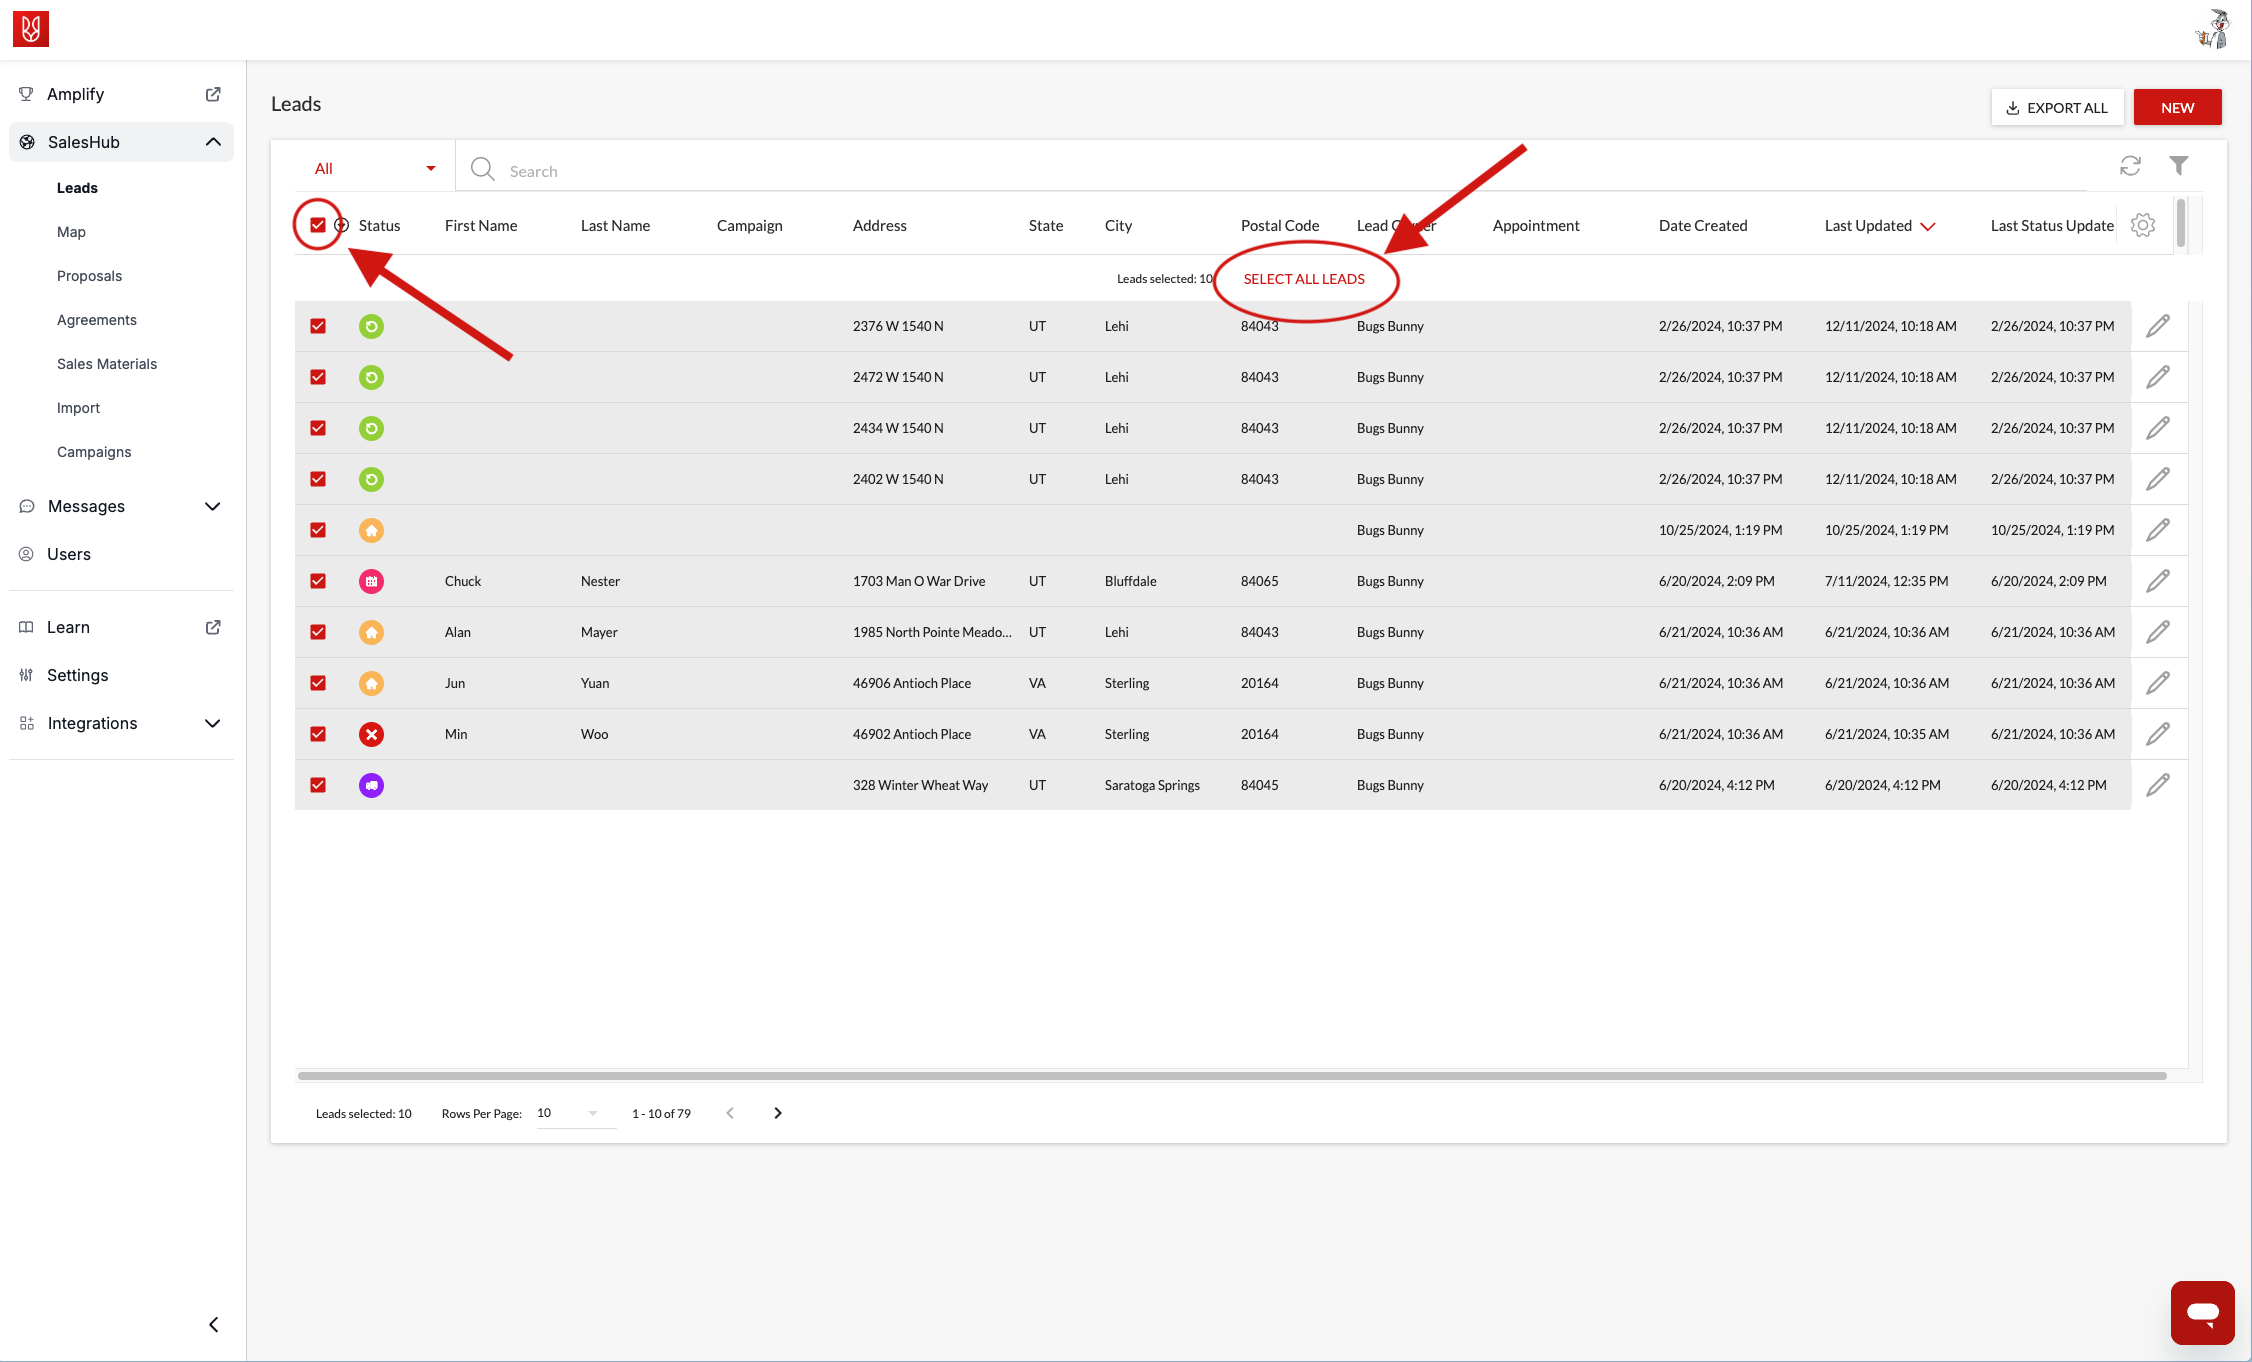Screen dimensions: 2252x1362
Task: Click the status column plus icon
Action: [341, 225]
